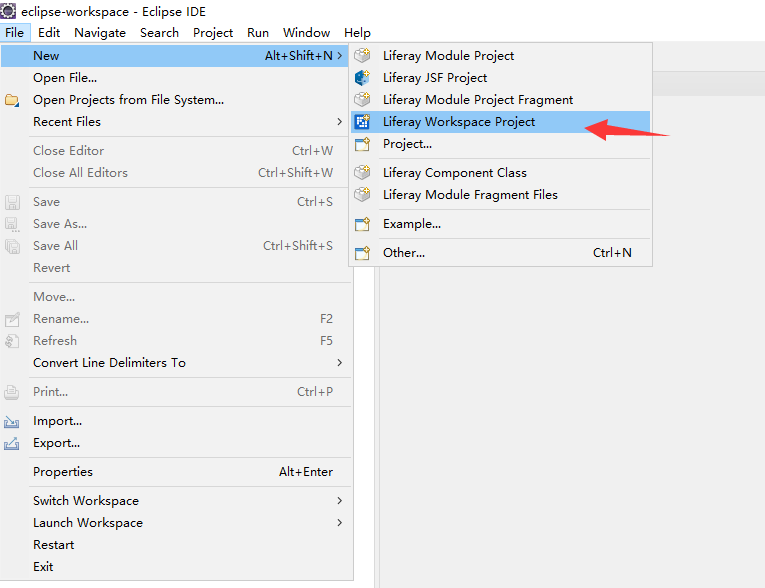Click the Save All icon
Image resolution: width=765 pixels, height=588 pixels.
(12, 246)
